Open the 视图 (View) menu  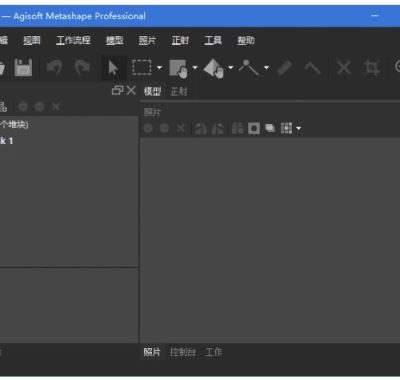click(32, 41)
